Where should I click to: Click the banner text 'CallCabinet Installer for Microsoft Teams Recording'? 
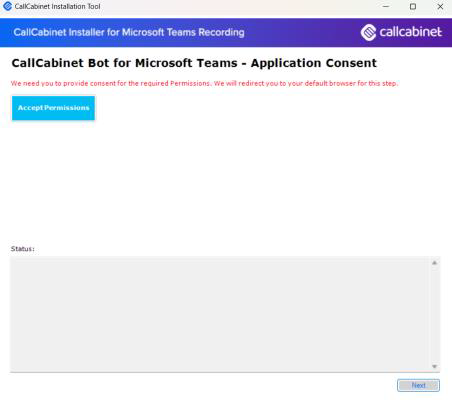coord(129,32)
